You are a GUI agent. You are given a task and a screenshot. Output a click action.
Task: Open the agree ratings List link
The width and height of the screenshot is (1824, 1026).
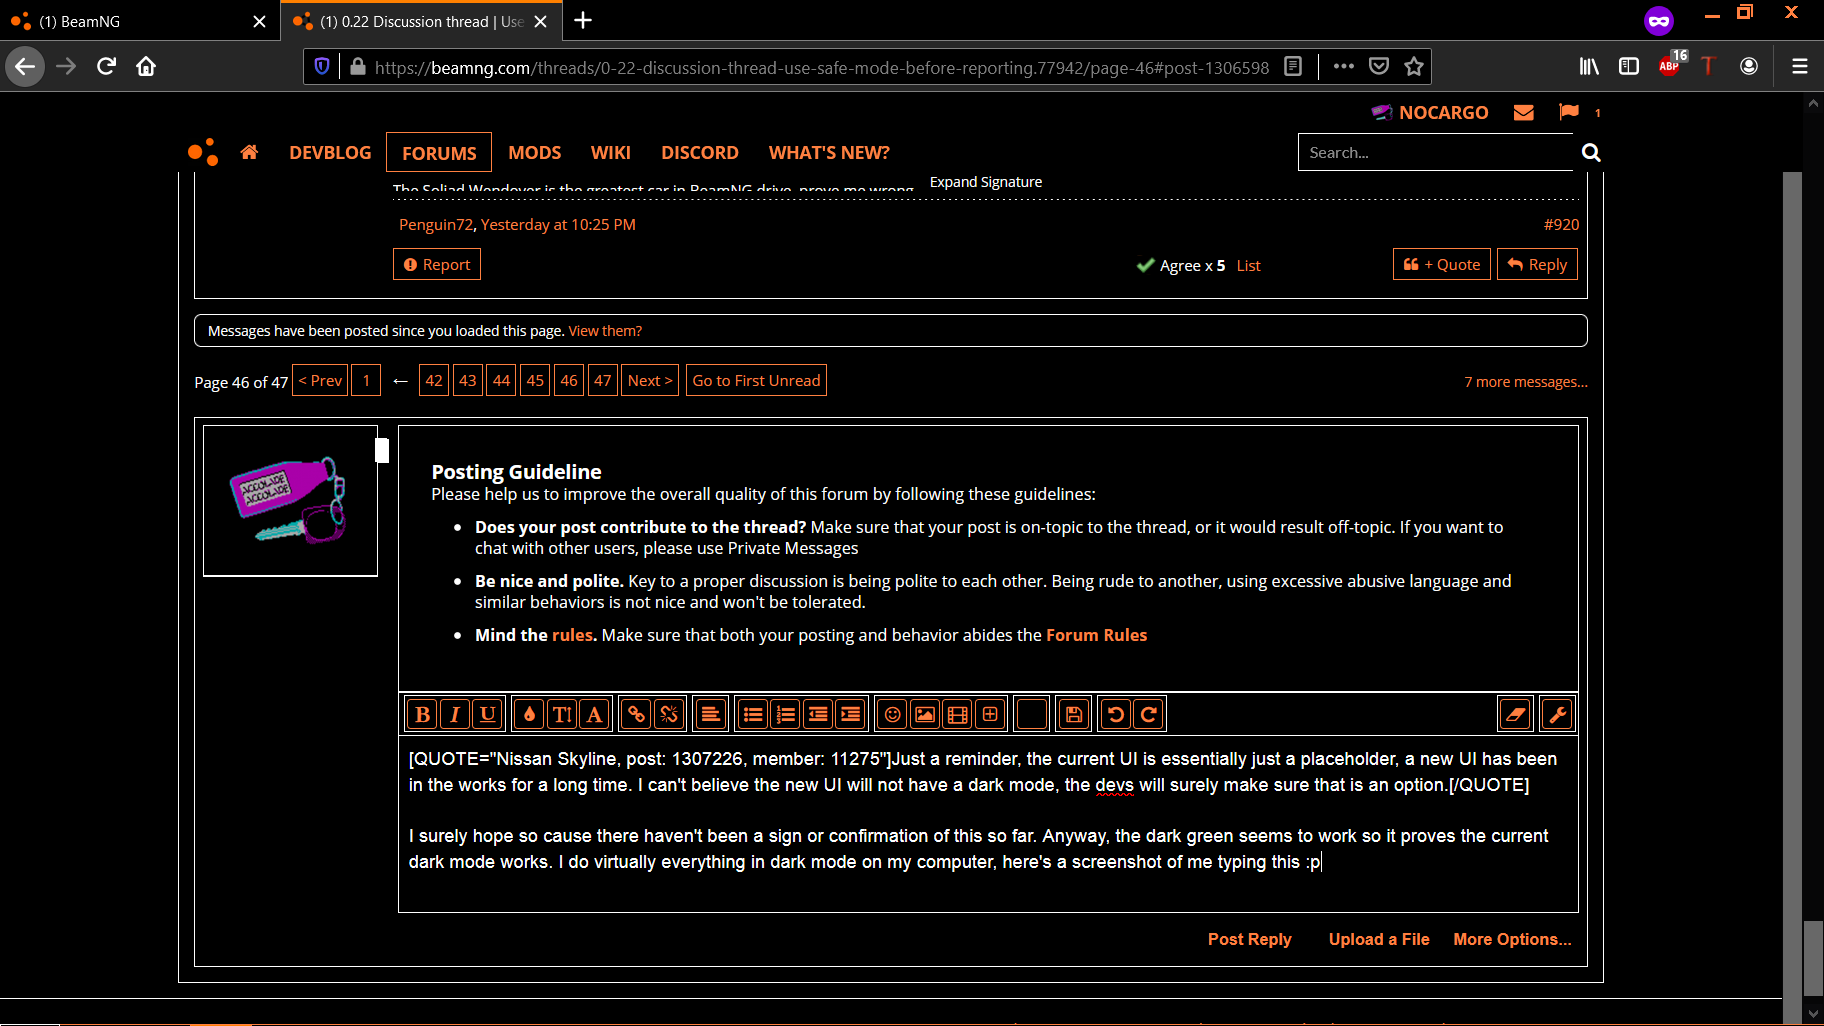coord(1248,266)
